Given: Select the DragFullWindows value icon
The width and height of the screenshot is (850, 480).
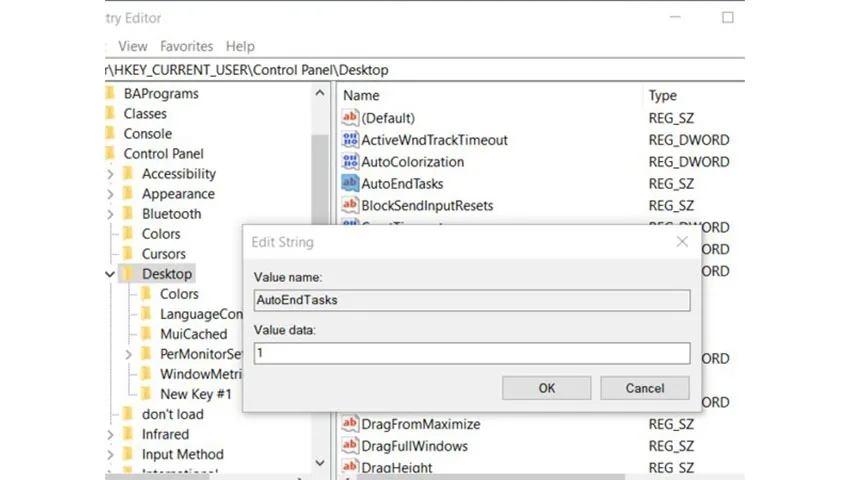Looking at the screenshot, I should (x=350, y=445).
